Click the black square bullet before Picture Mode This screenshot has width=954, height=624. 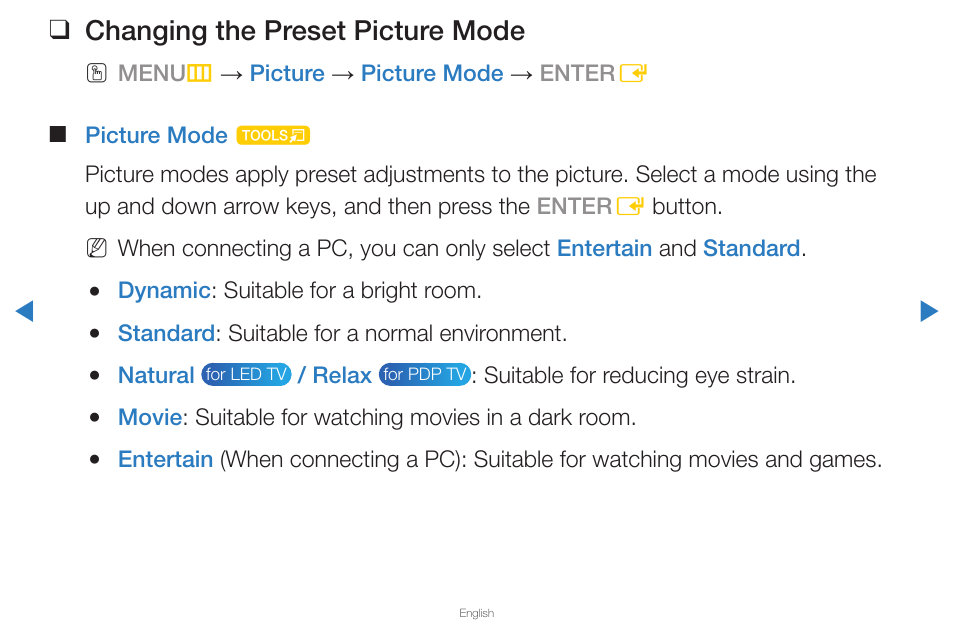[x=58, y=134]
